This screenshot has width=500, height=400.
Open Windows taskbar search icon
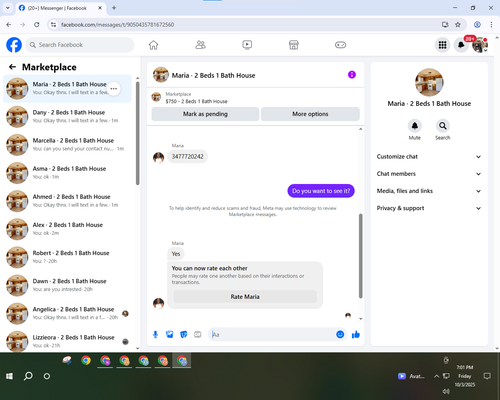tap(28, 376)
